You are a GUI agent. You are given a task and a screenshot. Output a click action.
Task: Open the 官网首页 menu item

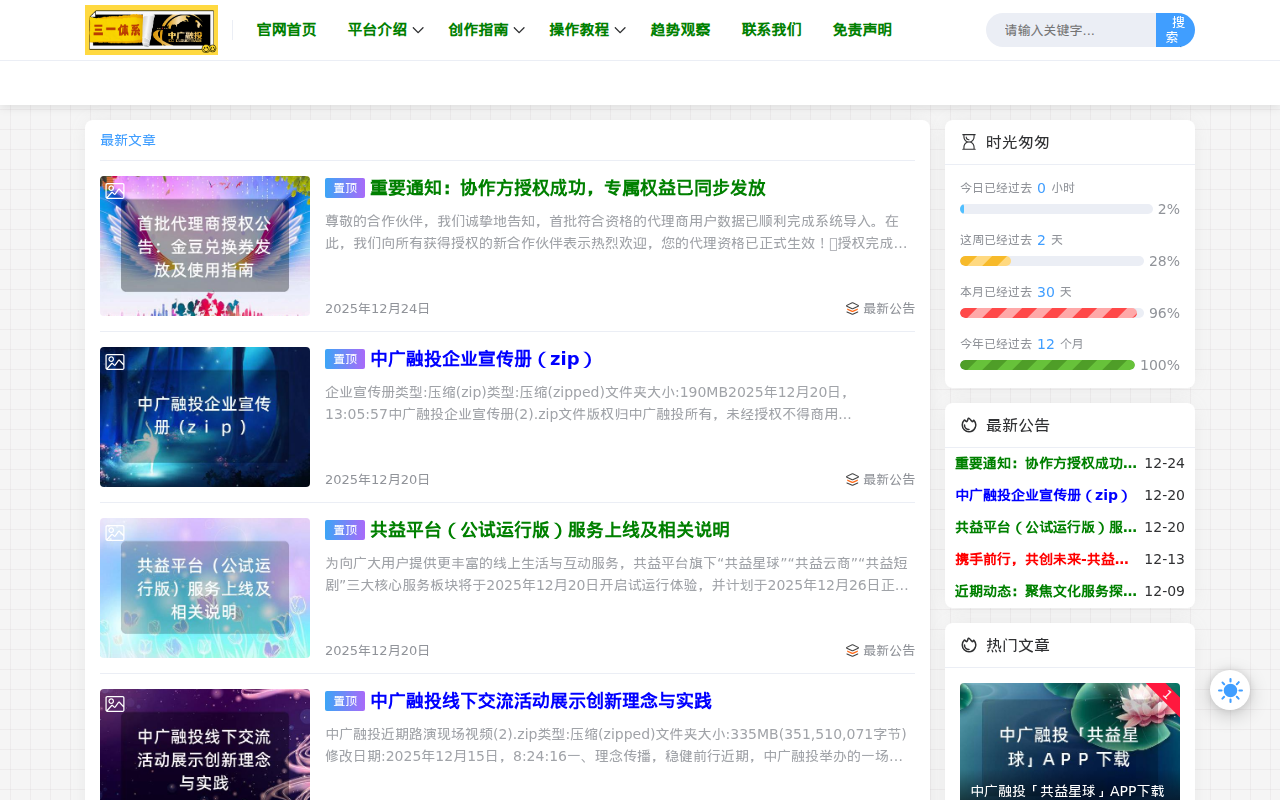click(286, 29)
